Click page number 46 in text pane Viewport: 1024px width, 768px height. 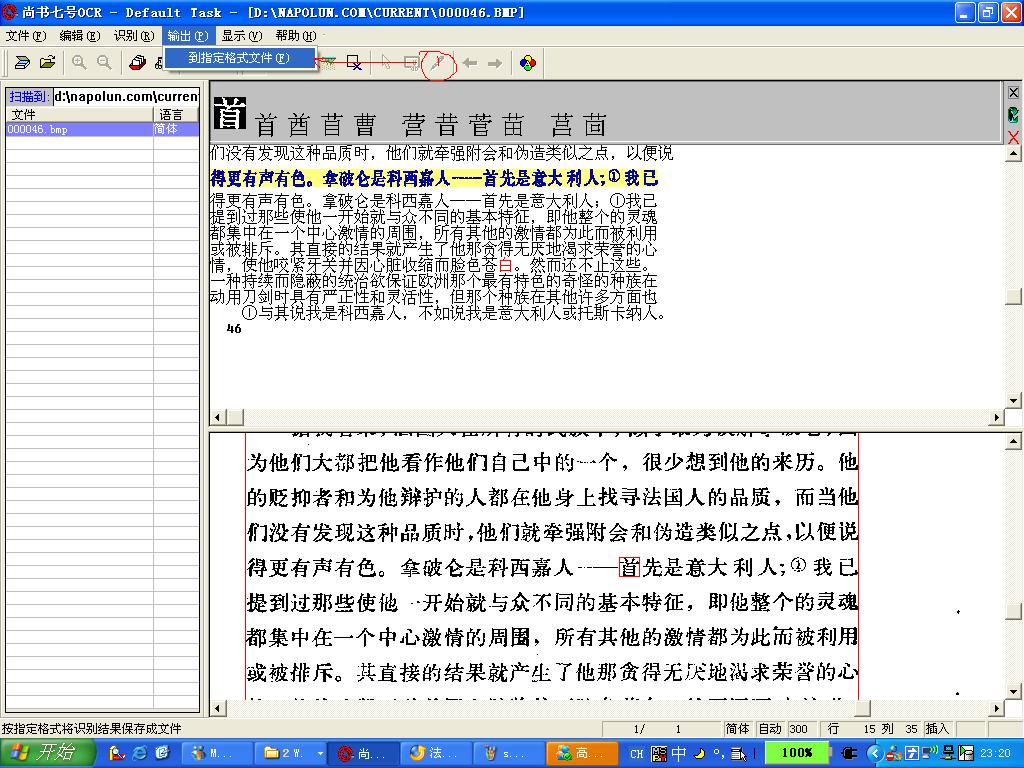[x=234, y=328]
